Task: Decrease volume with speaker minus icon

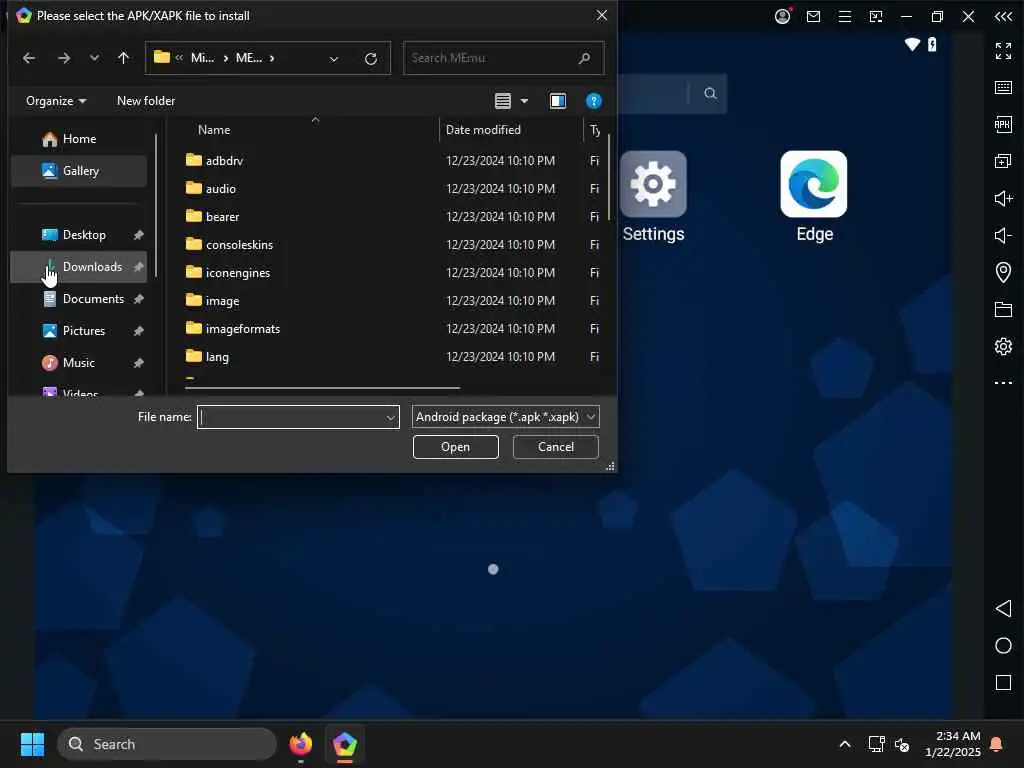Action: (1003, 235)
